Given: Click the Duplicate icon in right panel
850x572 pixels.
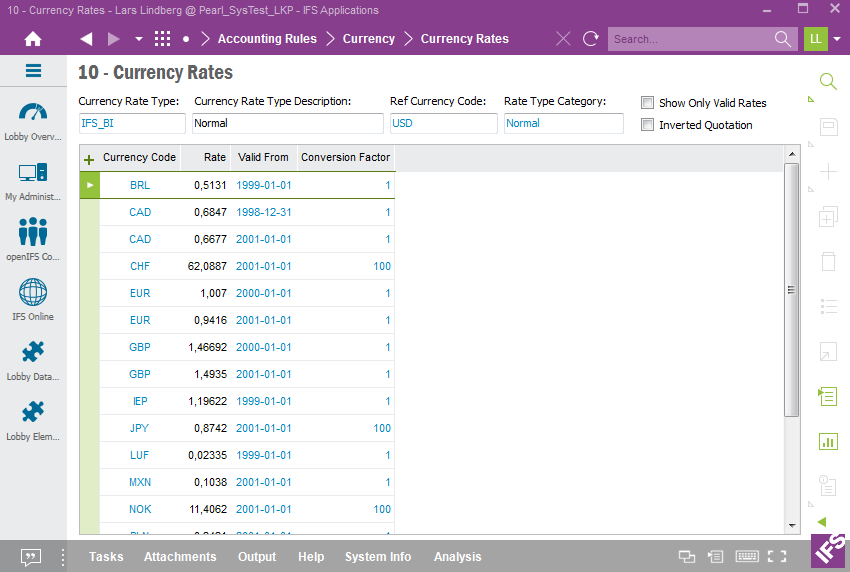Looking at the screenshot, I should click(x=828, y=217).
